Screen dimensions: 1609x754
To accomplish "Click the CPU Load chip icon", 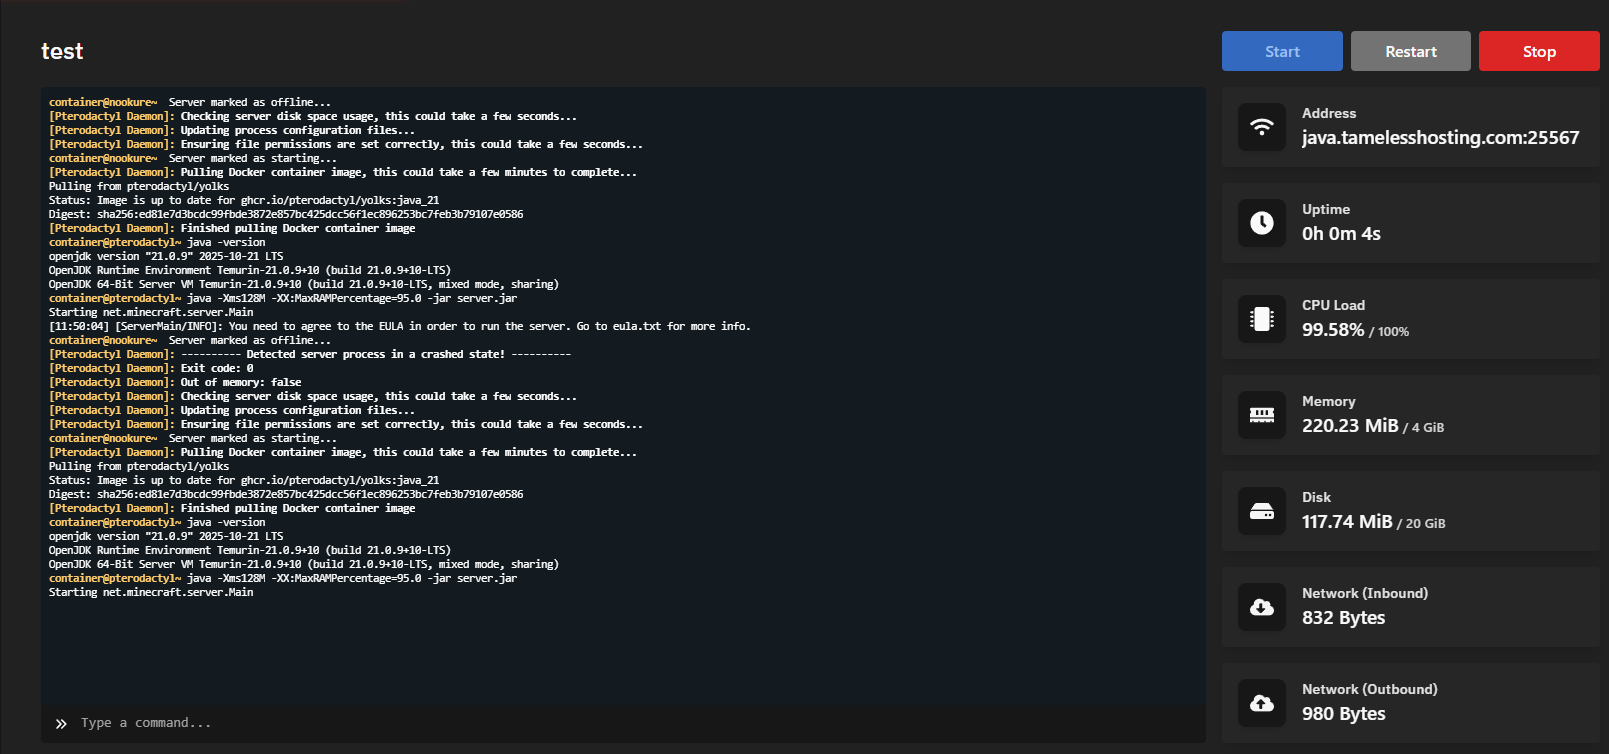I will click(x=1262, y=319).
